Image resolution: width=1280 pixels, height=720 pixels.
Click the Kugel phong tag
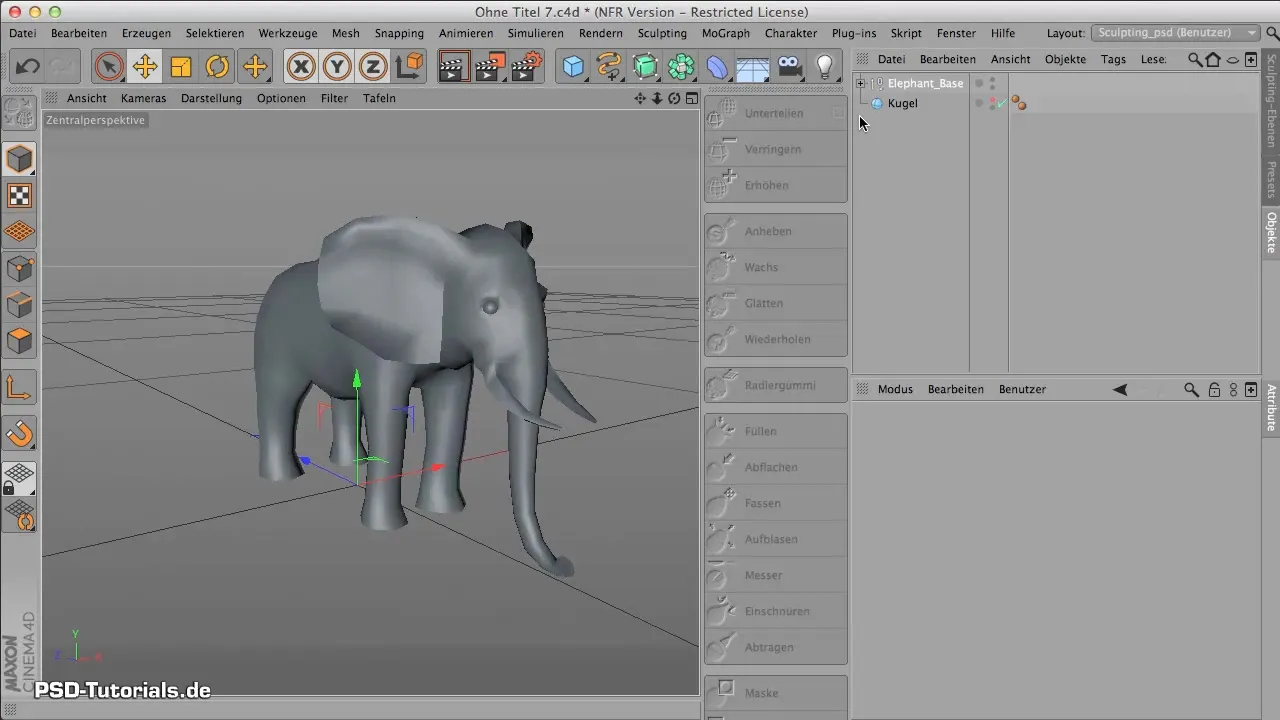[1019, 103]
